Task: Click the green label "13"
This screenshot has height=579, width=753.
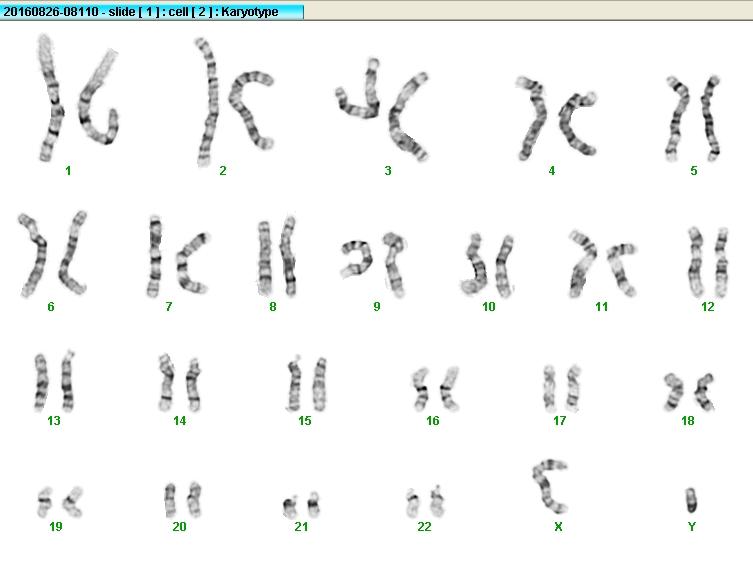Action: [x=54, y=421]
